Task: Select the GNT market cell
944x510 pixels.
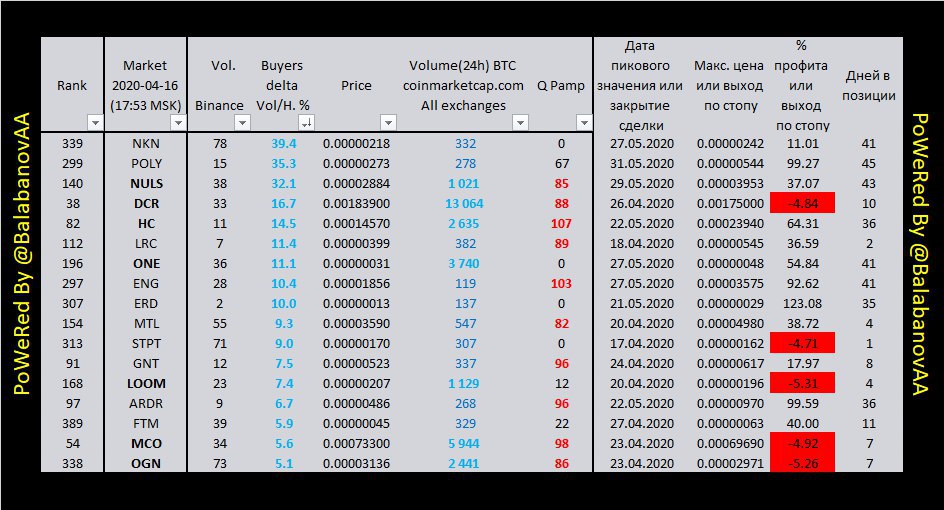Action: coord(146,364)
